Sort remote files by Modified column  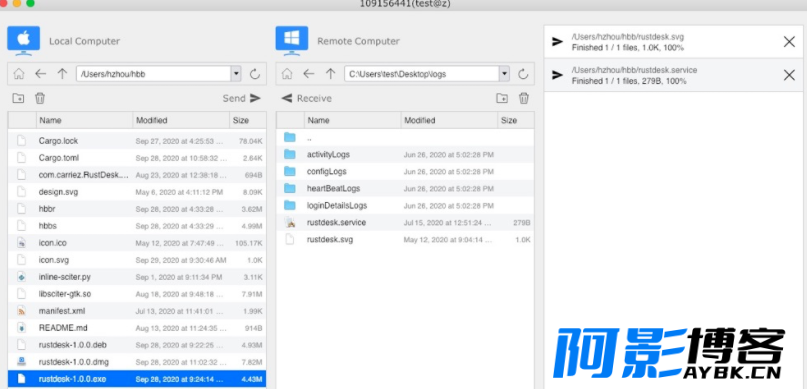pos(449,120)
